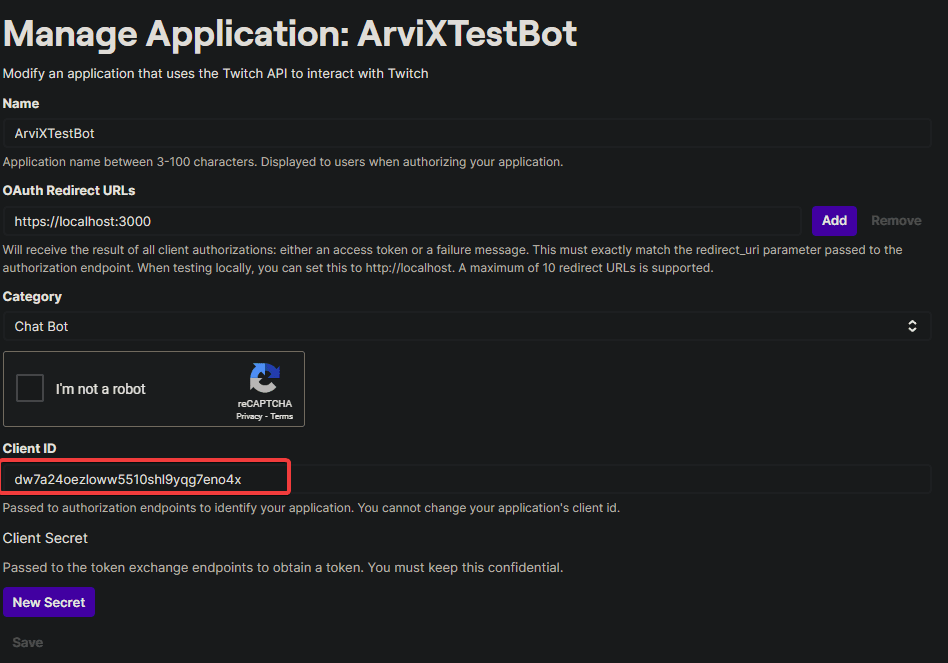948x663 pixels.
Task: Click the Category dropdown arrows icon
Action: (x=912, y=326)
